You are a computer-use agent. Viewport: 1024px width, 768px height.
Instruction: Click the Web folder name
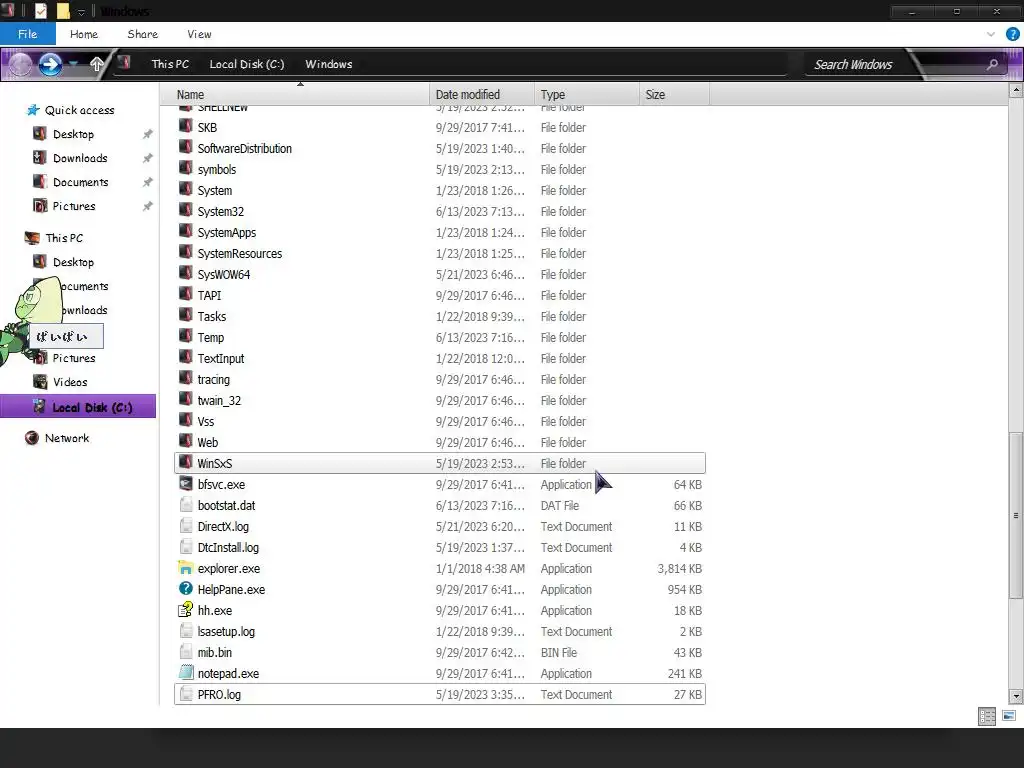208,442
